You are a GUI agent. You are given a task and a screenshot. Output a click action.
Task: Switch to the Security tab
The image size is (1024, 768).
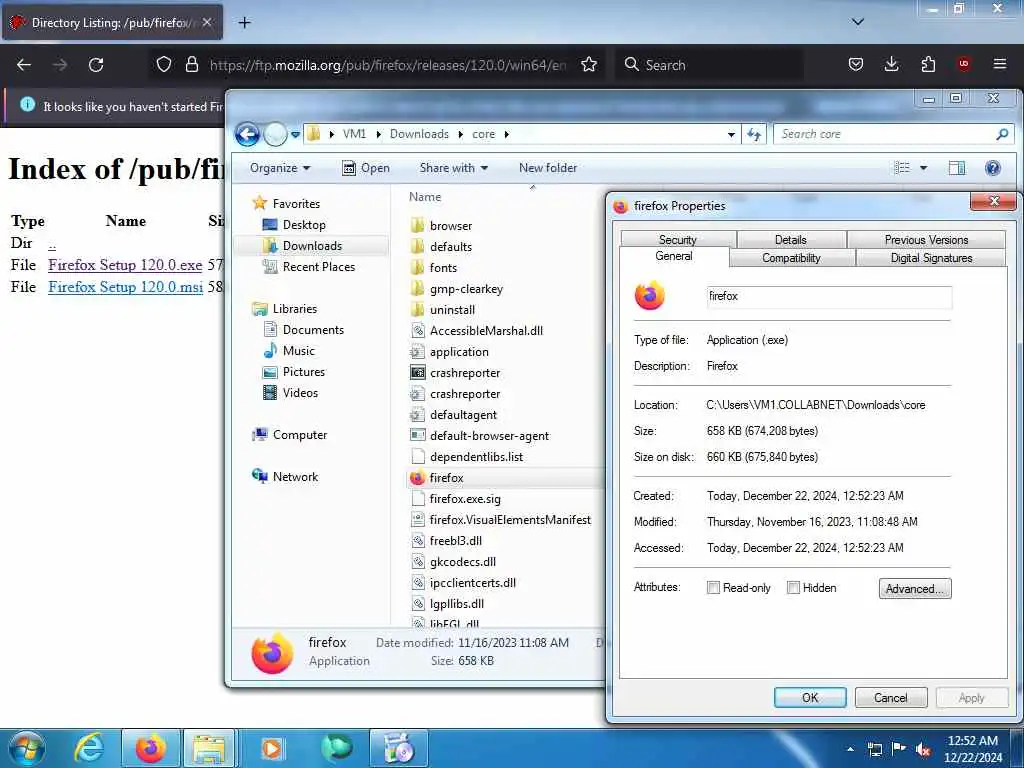(x=677, y=240)
